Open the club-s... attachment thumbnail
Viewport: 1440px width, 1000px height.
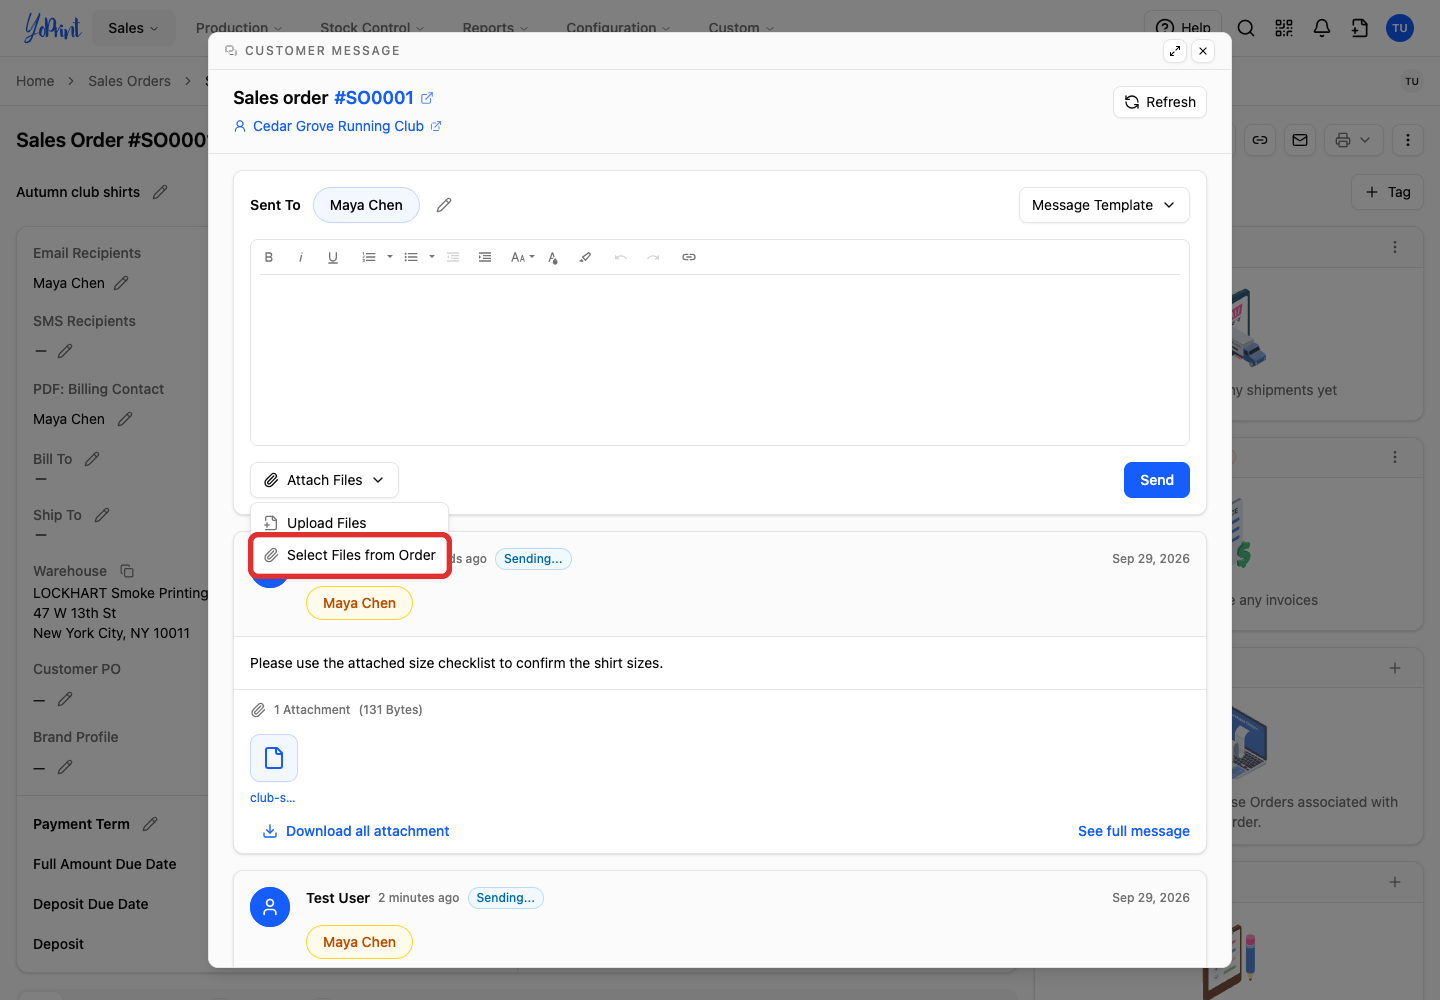coord(274,758)
